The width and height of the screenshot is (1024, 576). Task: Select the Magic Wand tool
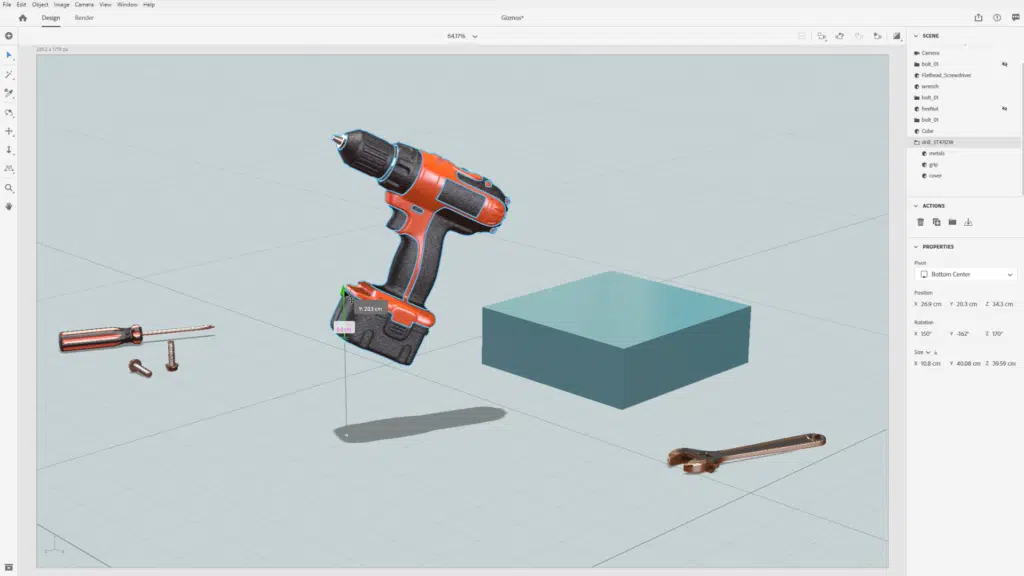(x=10, y=75)
